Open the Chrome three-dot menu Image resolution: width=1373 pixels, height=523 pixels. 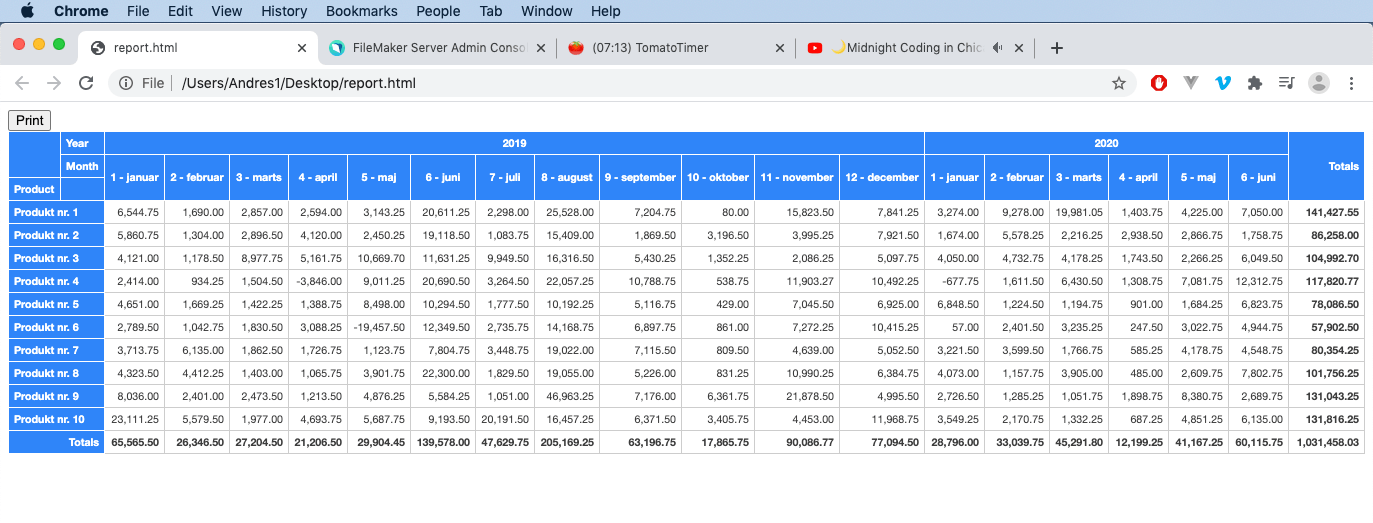click(x=1351, y=83)
